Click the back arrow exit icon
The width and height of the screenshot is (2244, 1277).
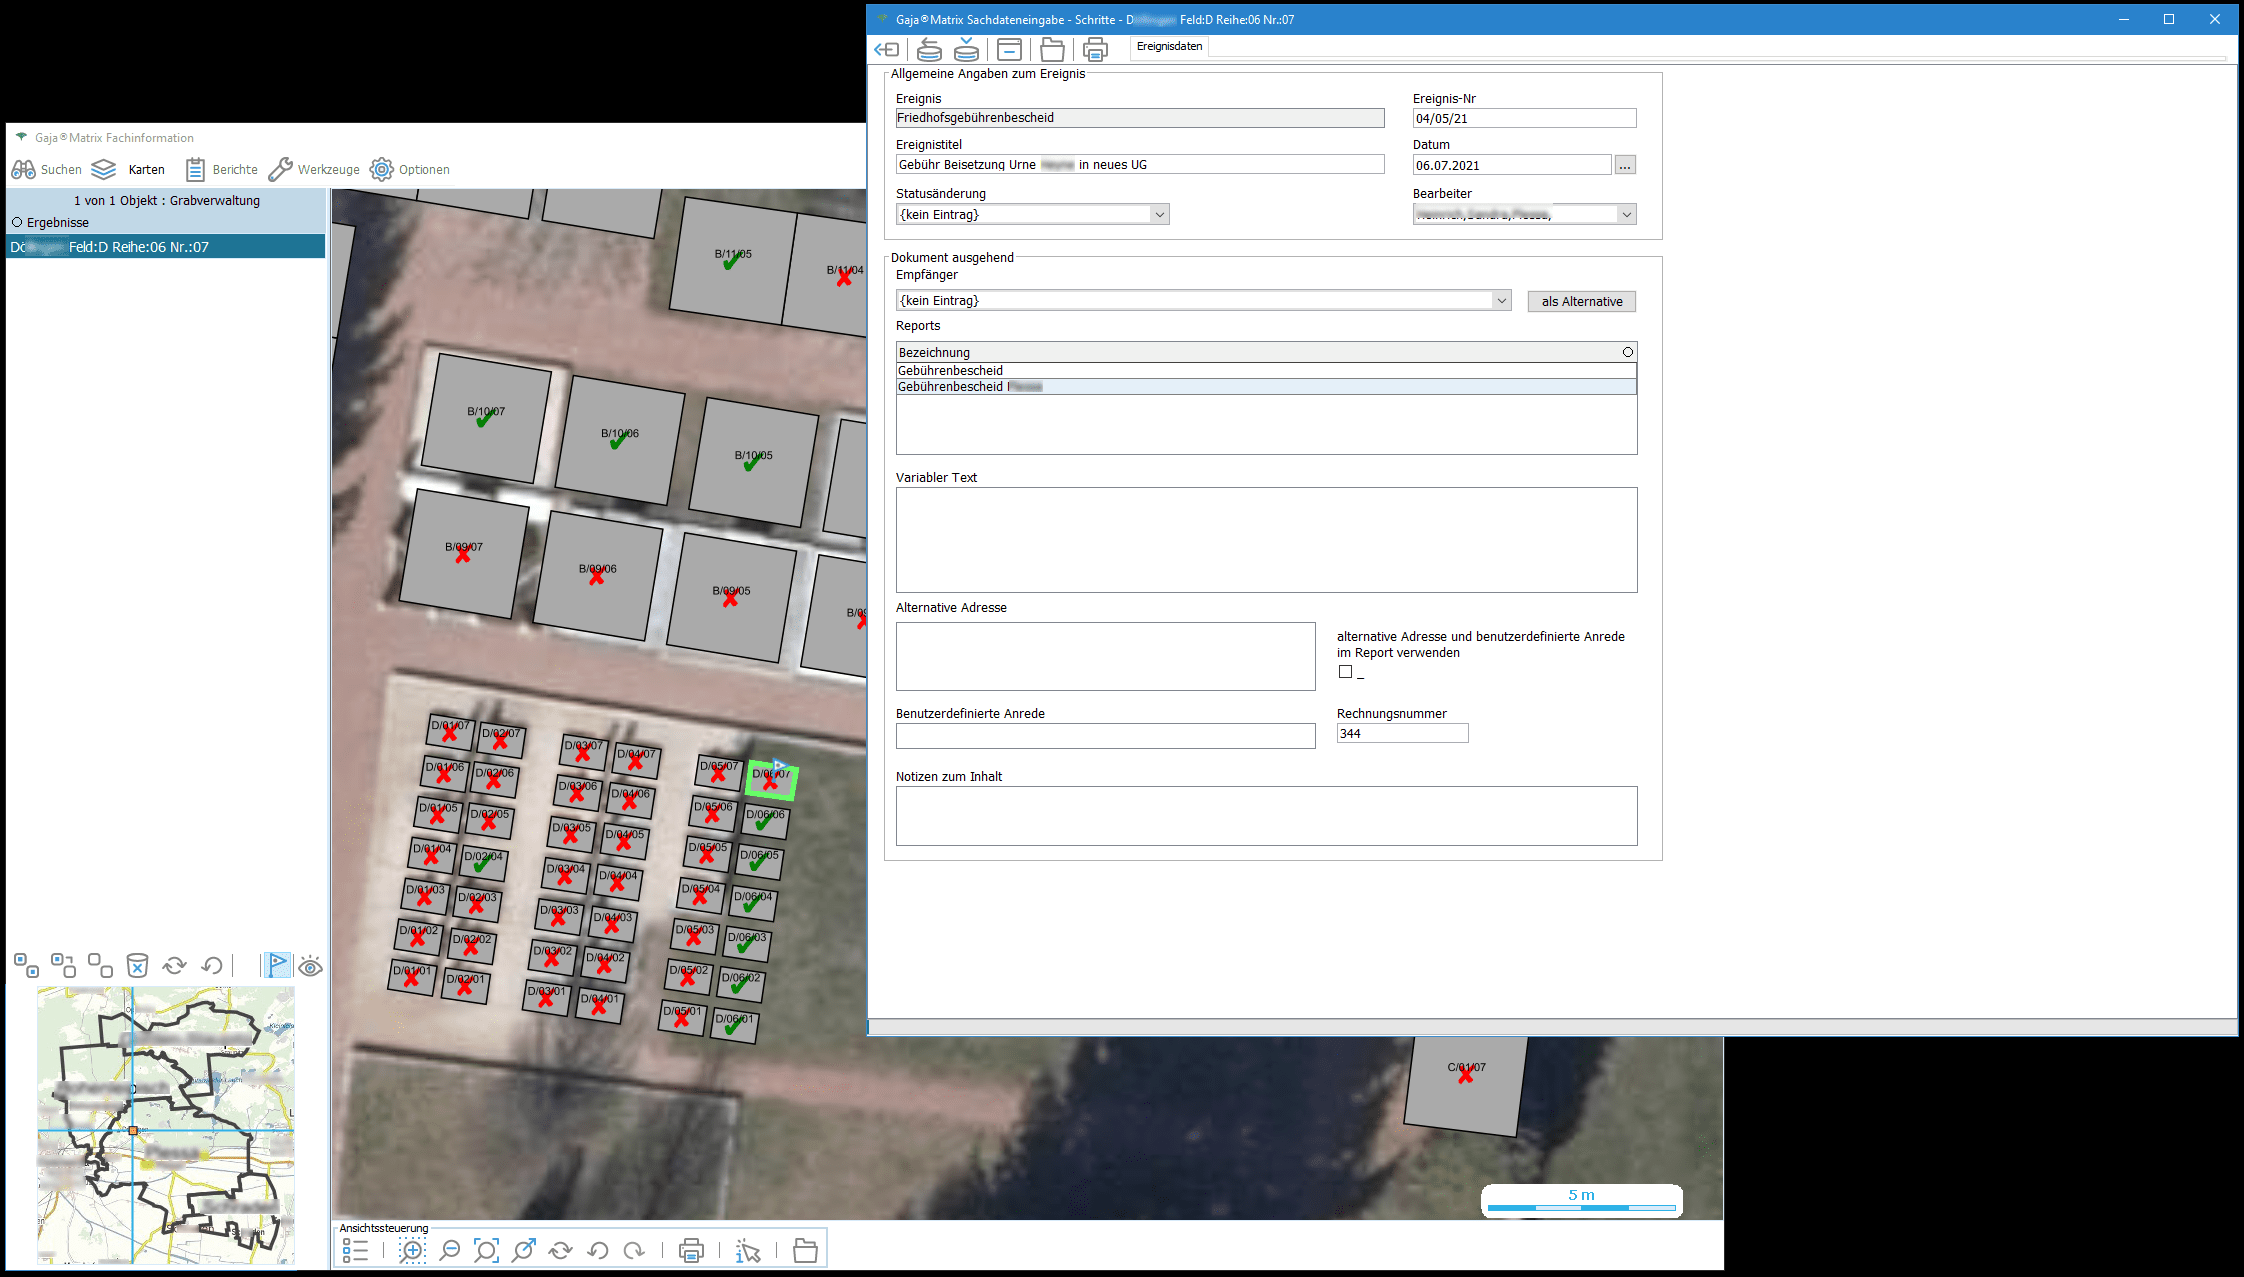(887, 49)
